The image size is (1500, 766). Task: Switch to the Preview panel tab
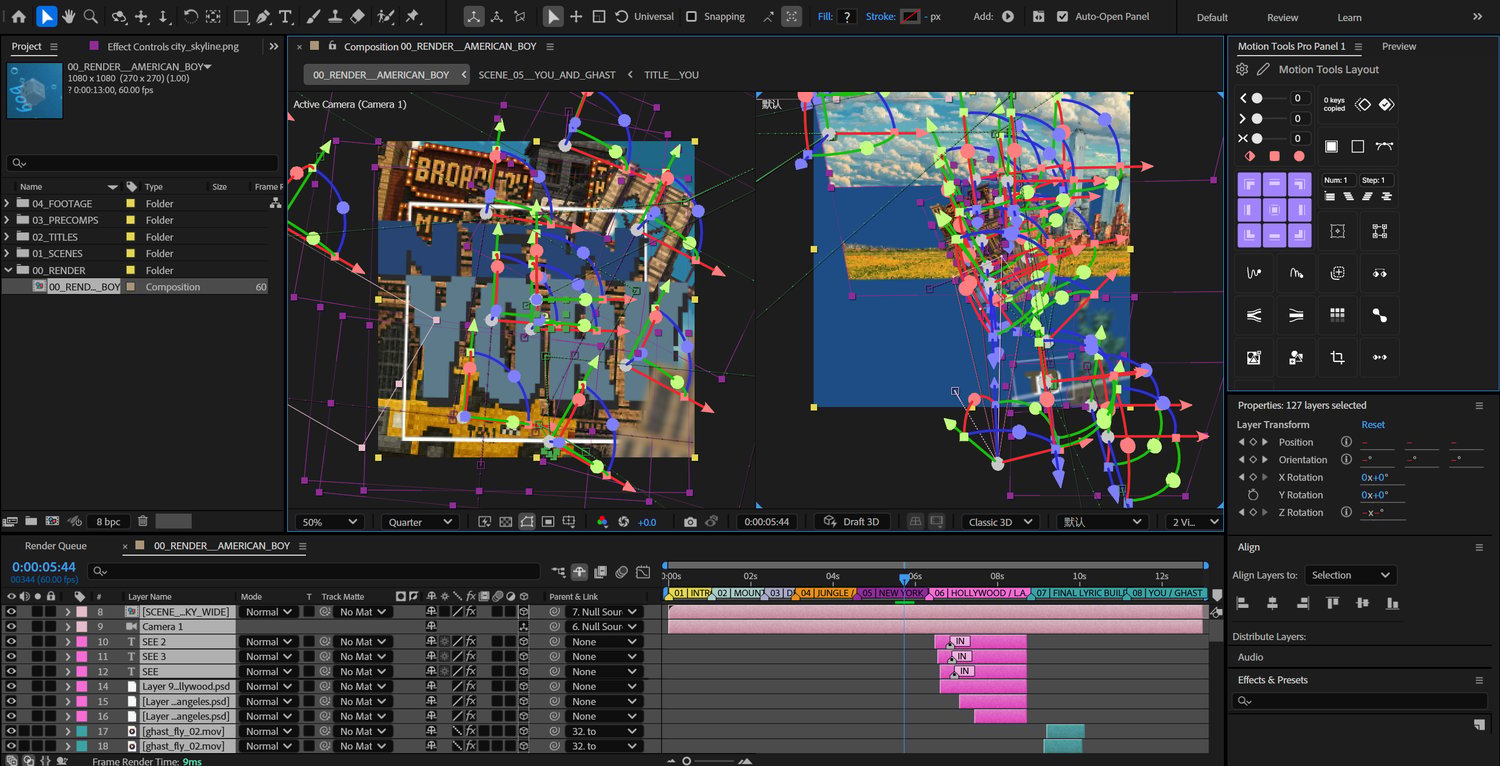click(1399, 46)
